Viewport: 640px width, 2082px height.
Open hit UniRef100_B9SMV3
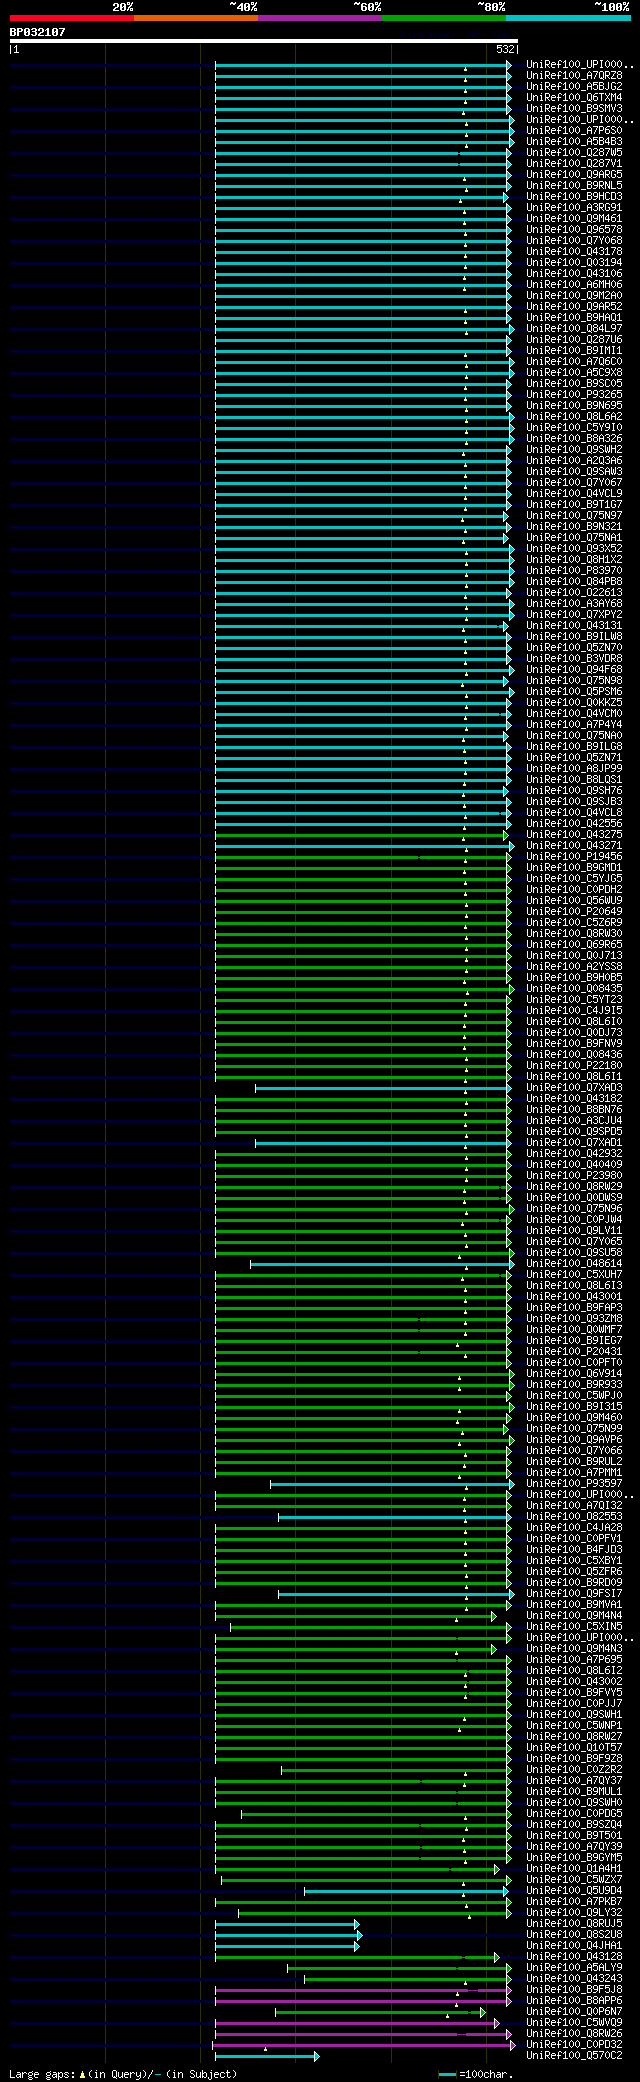coord(574,108)
